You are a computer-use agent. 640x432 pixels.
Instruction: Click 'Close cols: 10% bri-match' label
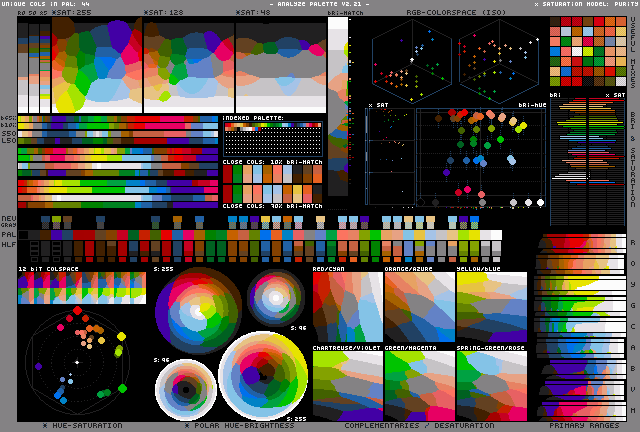pyautogui.click(x=272, y=162)
